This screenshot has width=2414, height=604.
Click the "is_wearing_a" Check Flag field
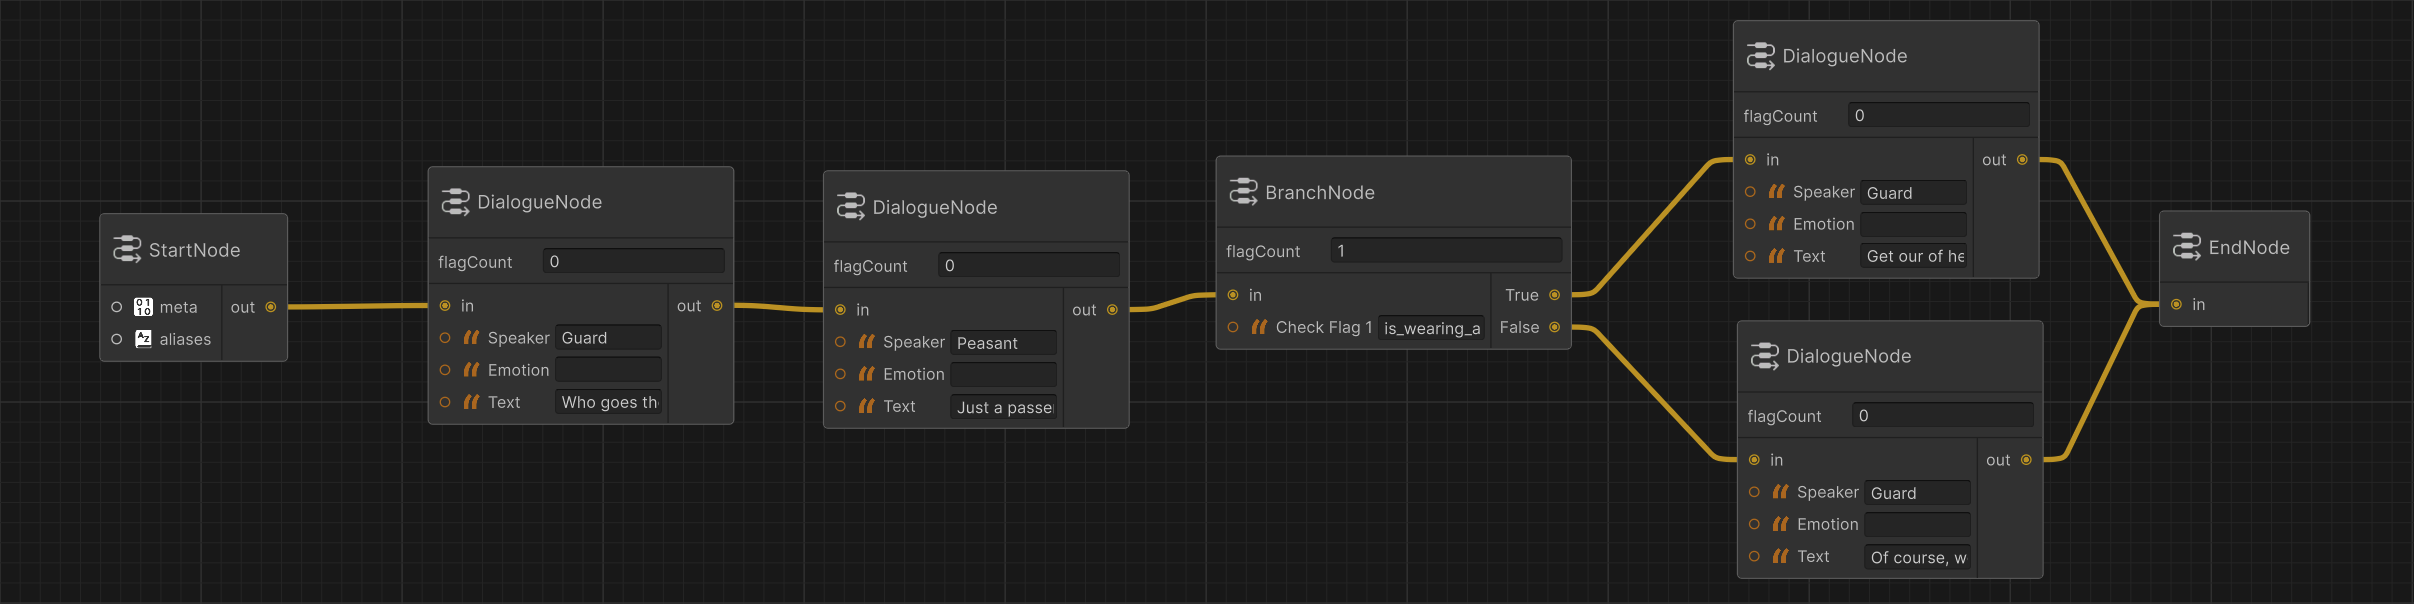click(x=1431, y=327)
